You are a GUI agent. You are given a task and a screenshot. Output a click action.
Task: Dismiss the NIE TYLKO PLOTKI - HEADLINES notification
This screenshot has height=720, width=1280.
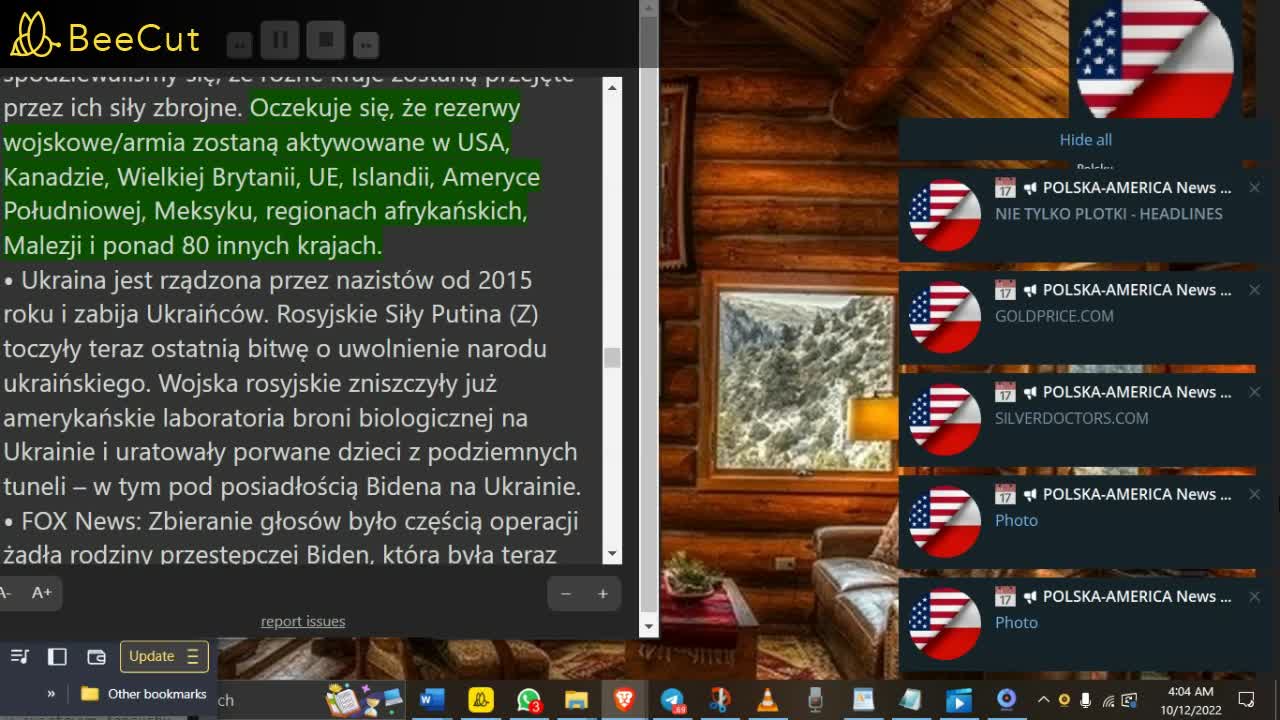[x=1254, y=187]
